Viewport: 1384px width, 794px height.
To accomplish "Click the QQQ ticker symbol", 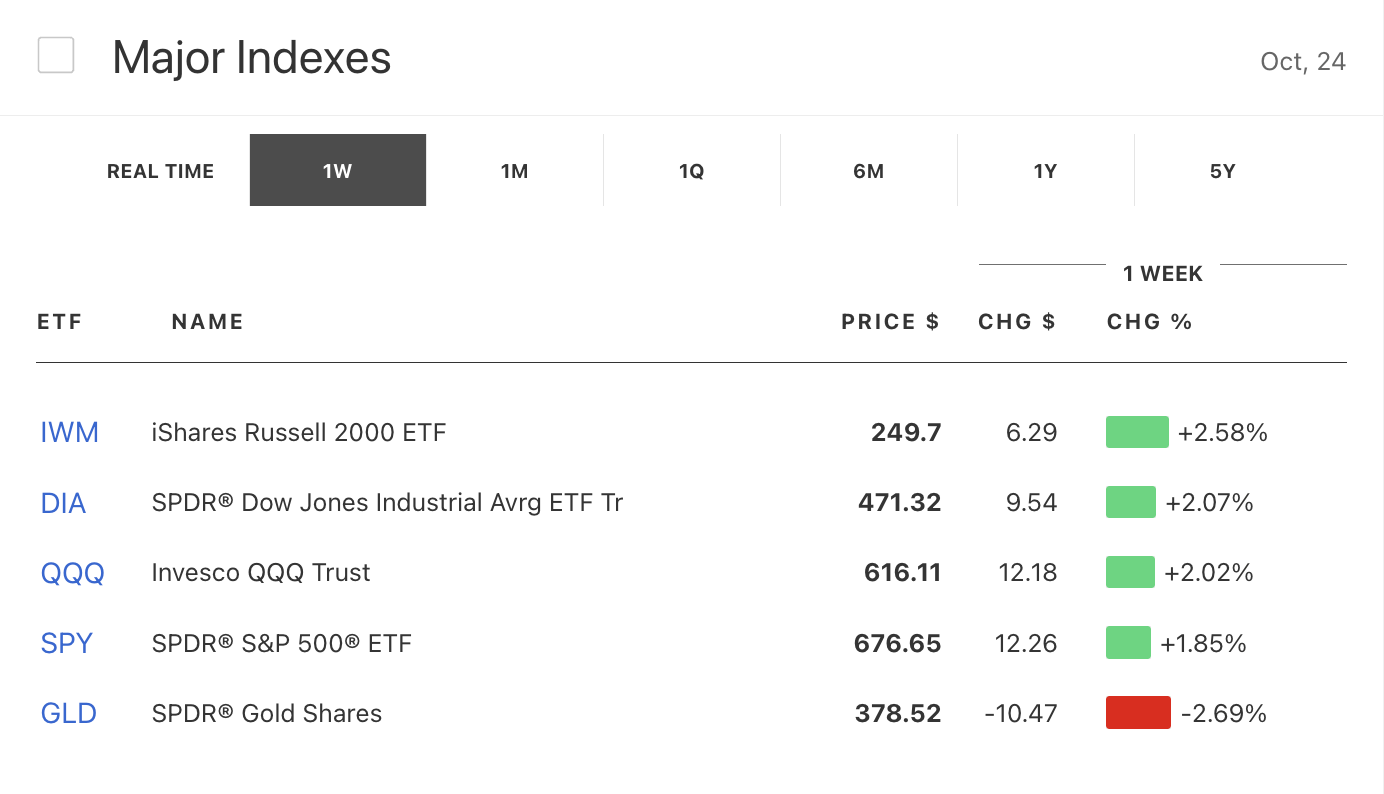I will pos(73,573).
